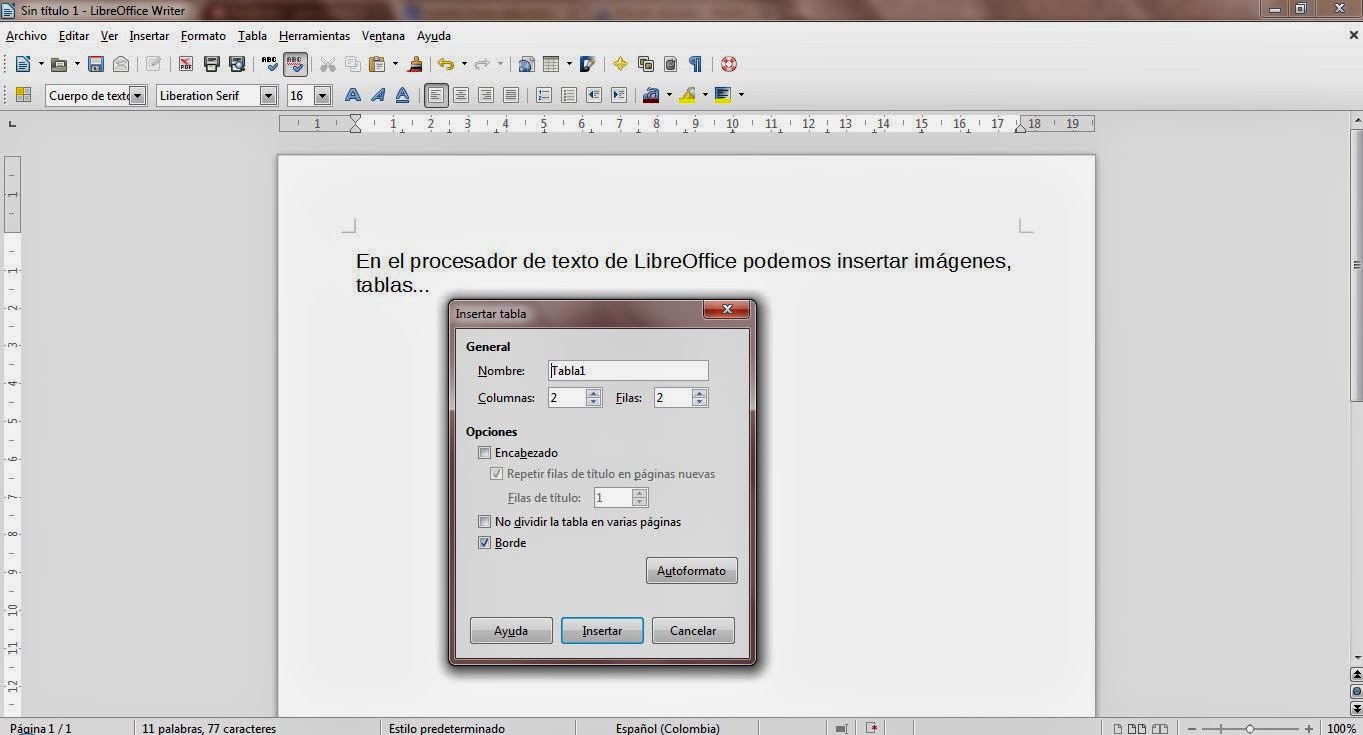Open the Liberation Serif font name dropdown

click(x=268, y=96)
